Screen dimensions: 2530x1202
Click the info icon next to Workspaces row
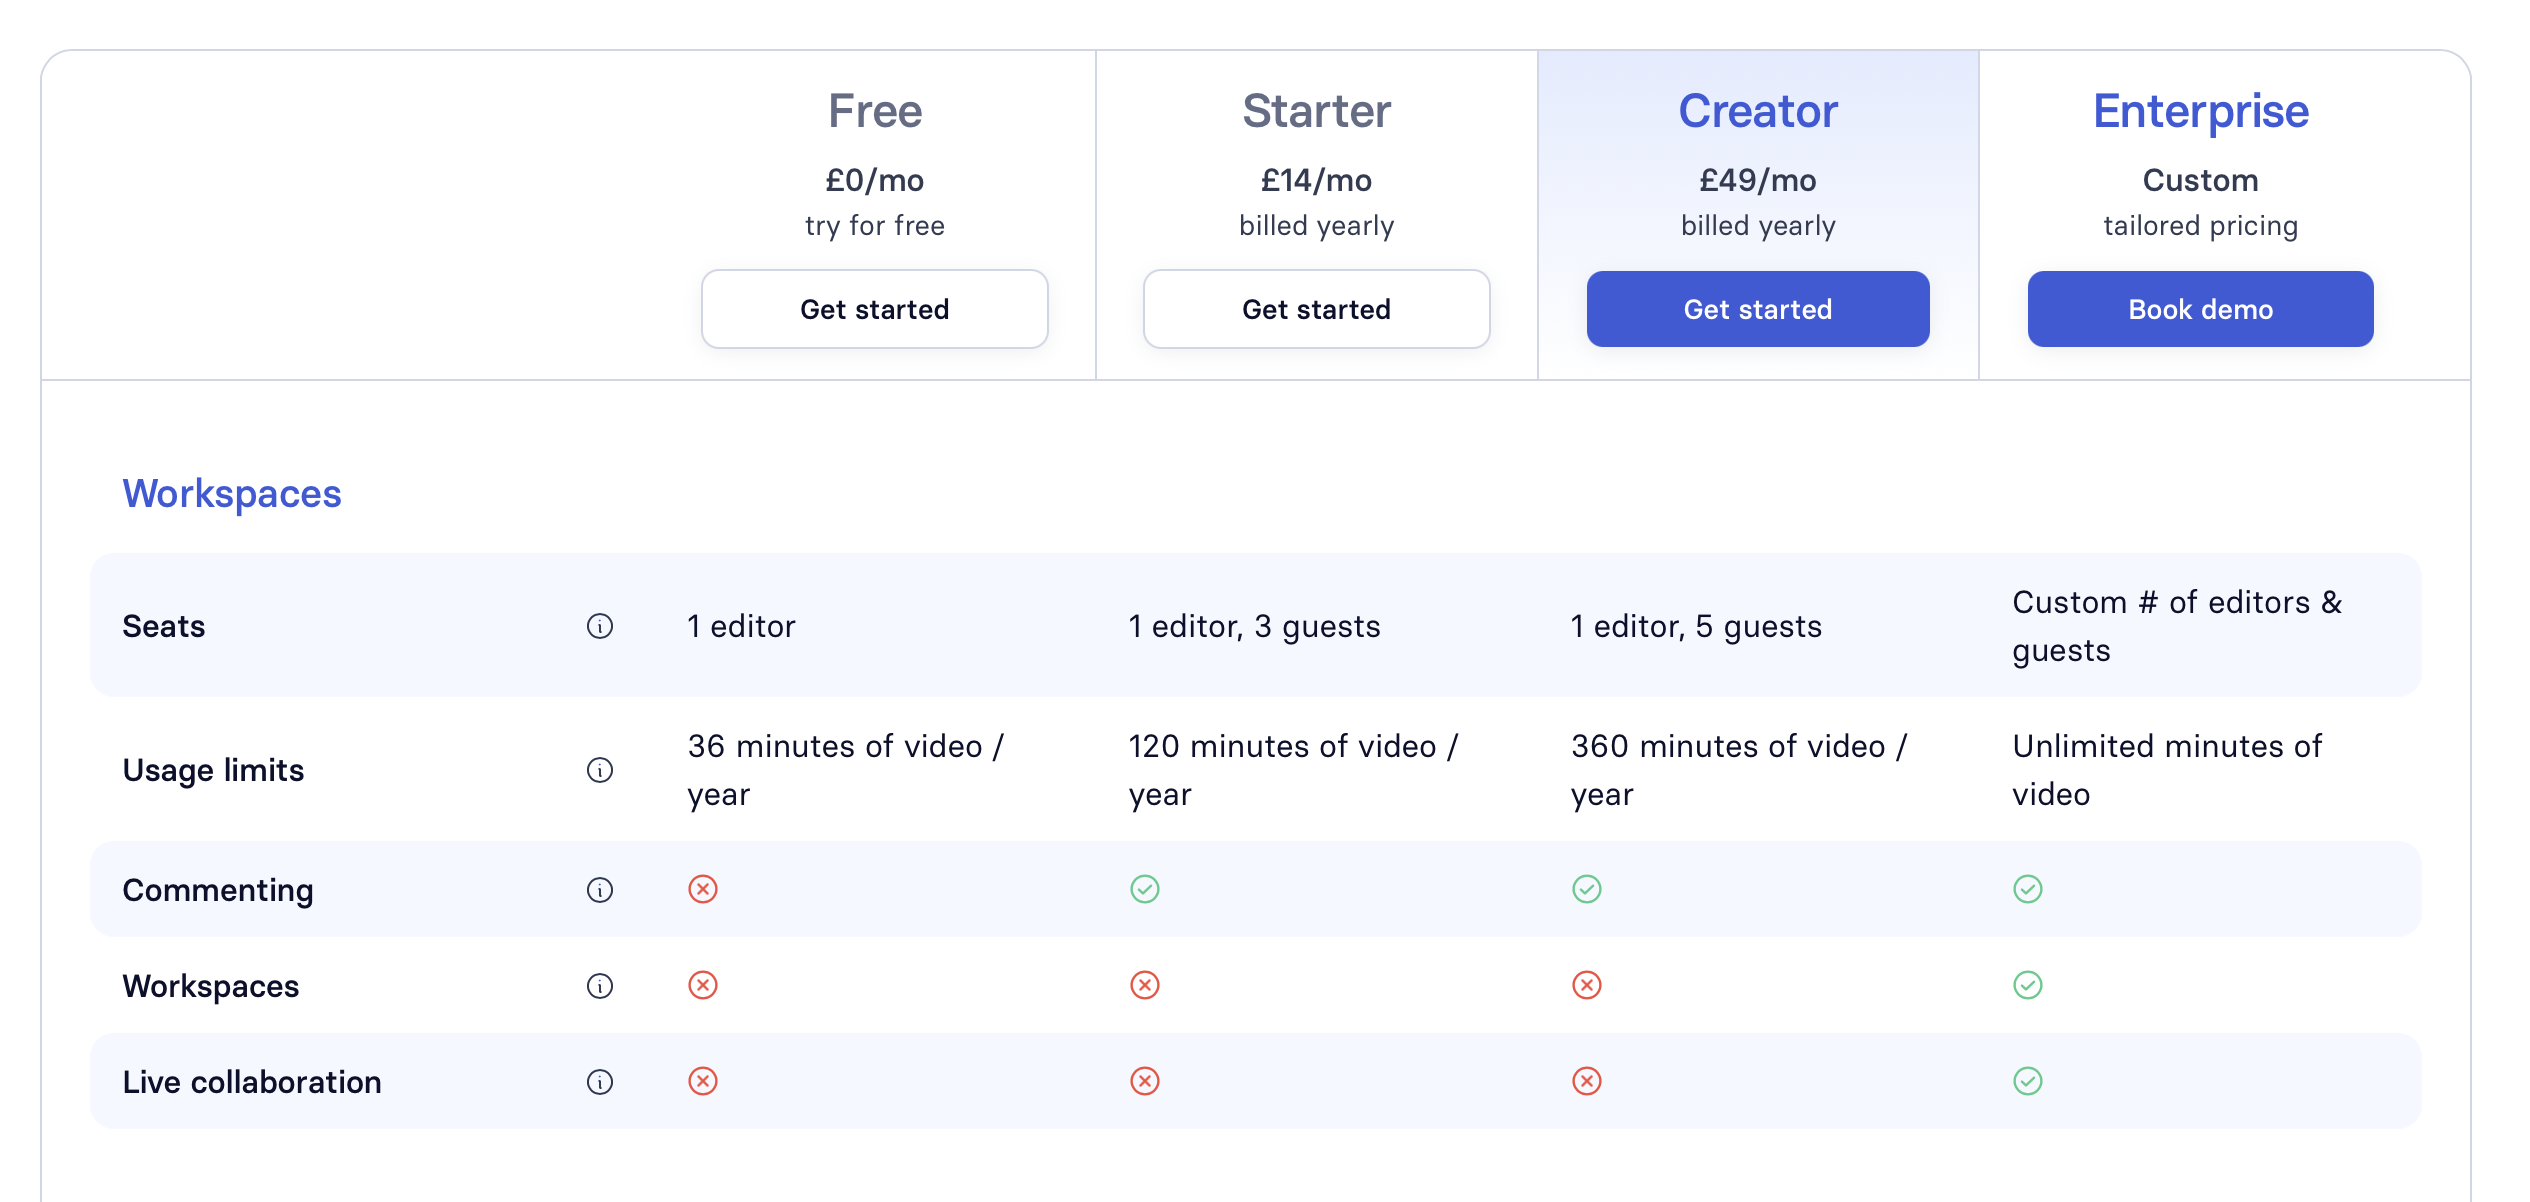(x=600, y=986)
